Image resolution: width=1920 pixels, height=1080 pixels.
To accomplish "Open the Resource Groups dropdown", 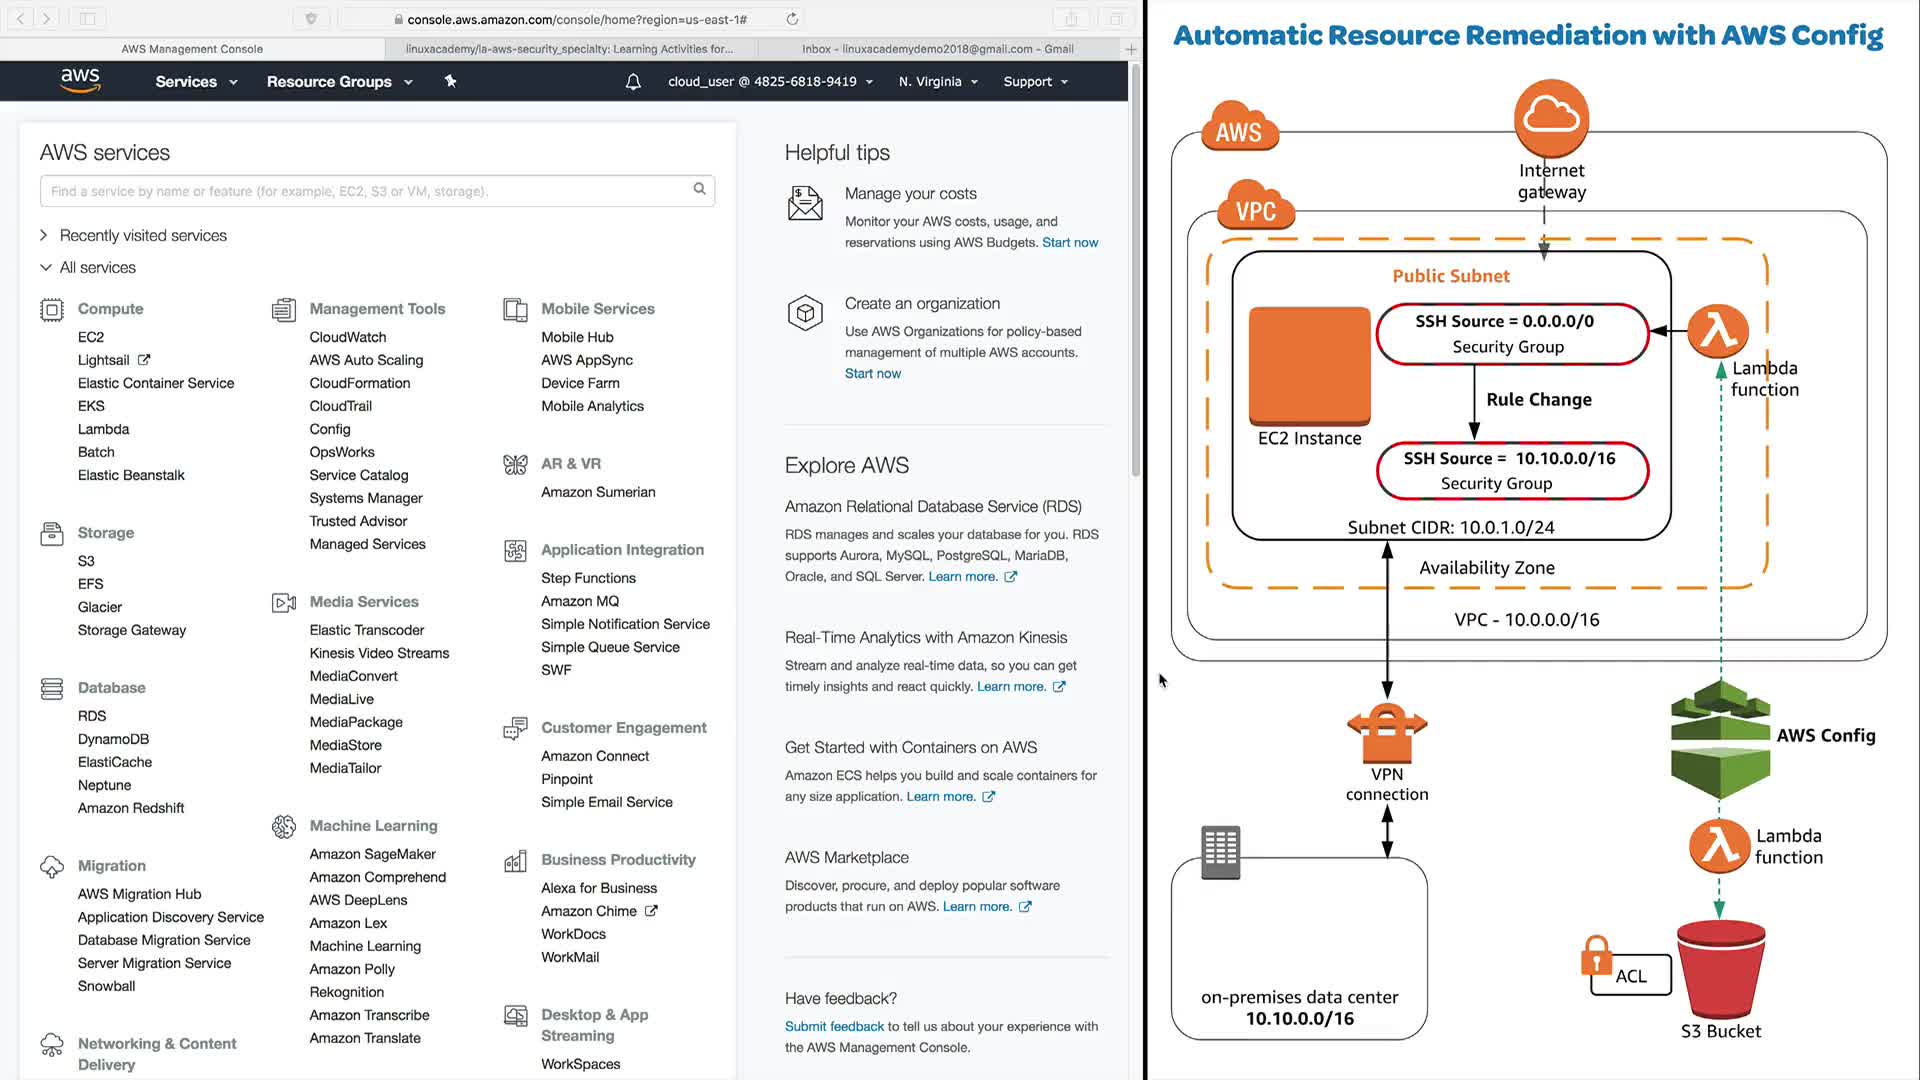I will tap(339, 82).
